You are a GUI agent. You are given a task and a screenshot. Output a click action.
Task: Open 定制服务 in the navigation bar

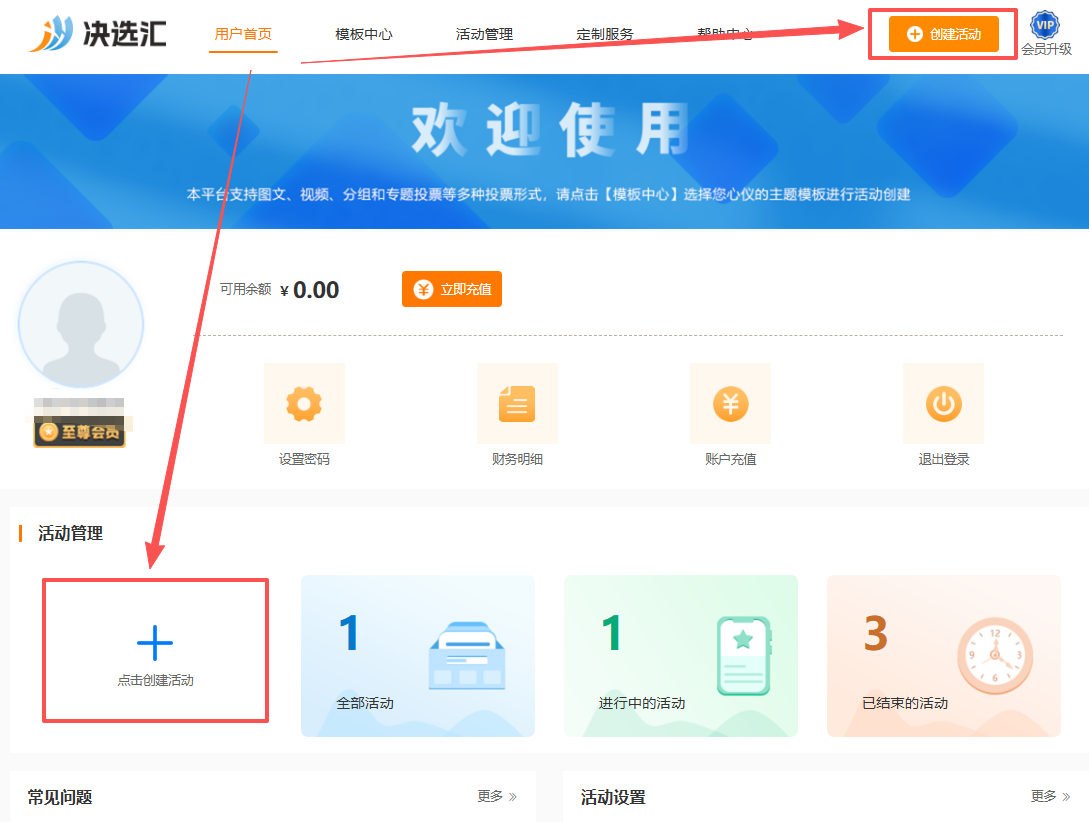click(605, 34)
